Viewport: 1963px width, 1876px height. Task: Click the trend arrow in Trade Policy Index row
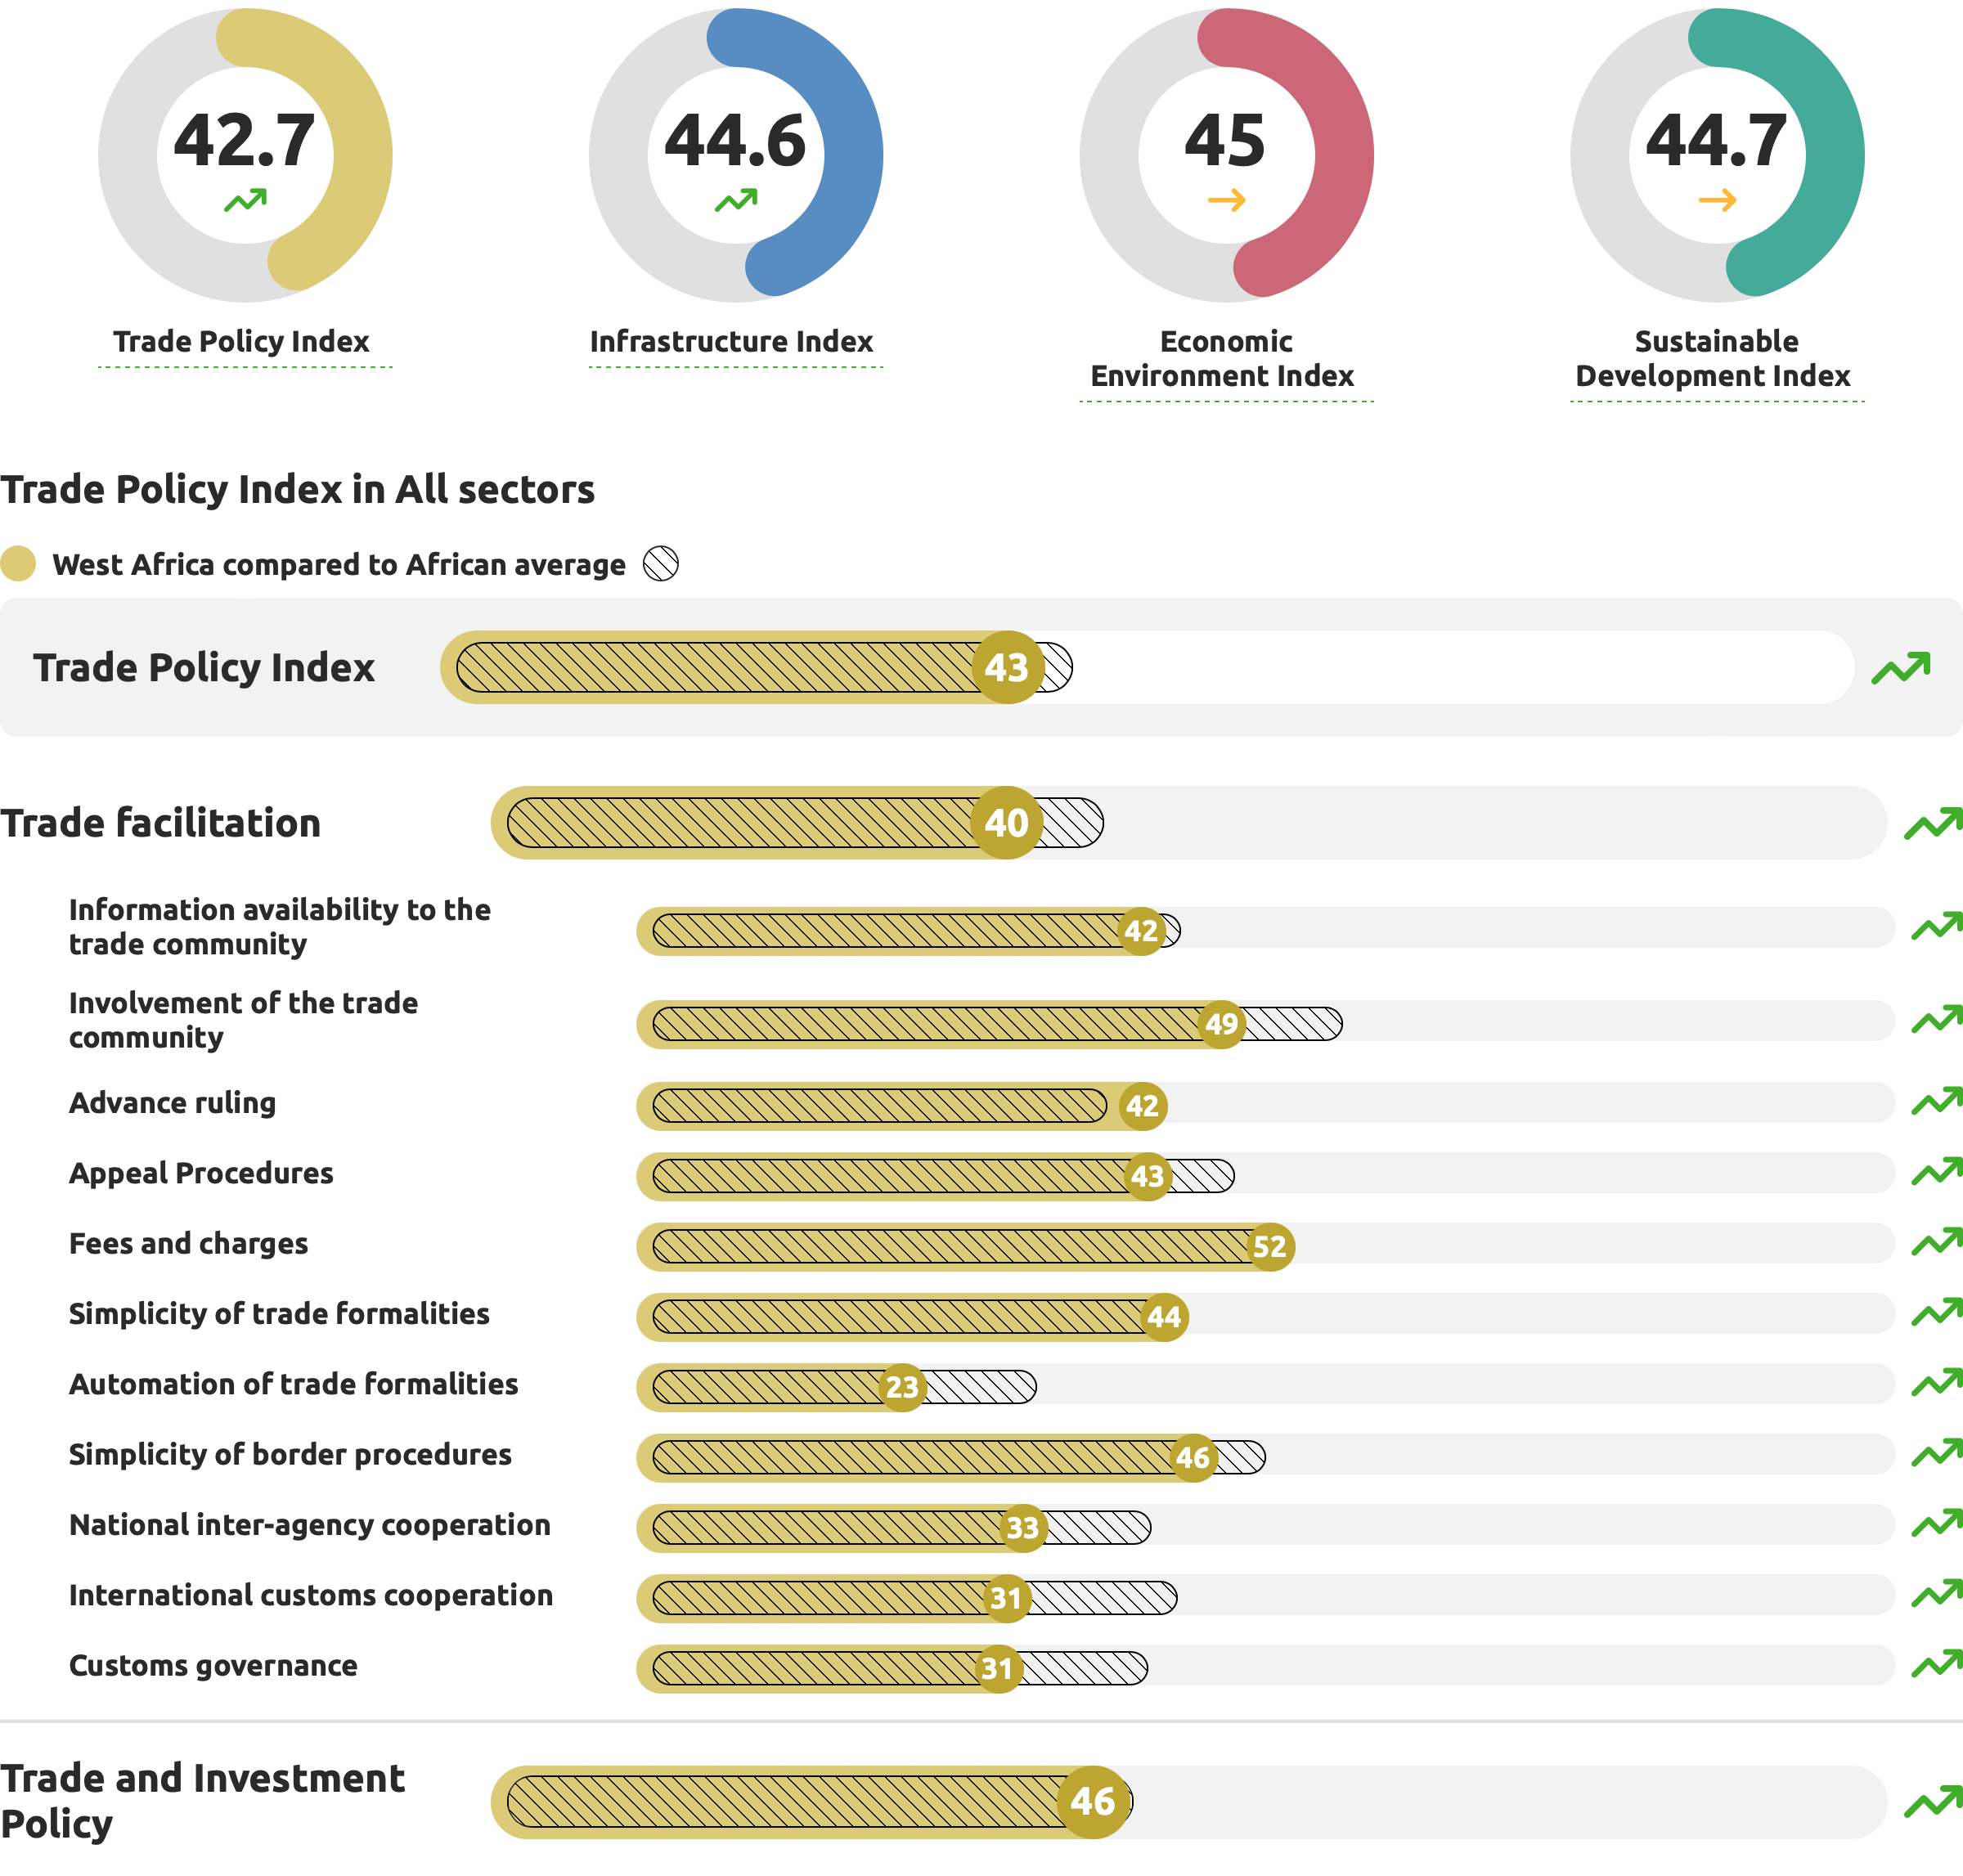[x=1900, y=668]
